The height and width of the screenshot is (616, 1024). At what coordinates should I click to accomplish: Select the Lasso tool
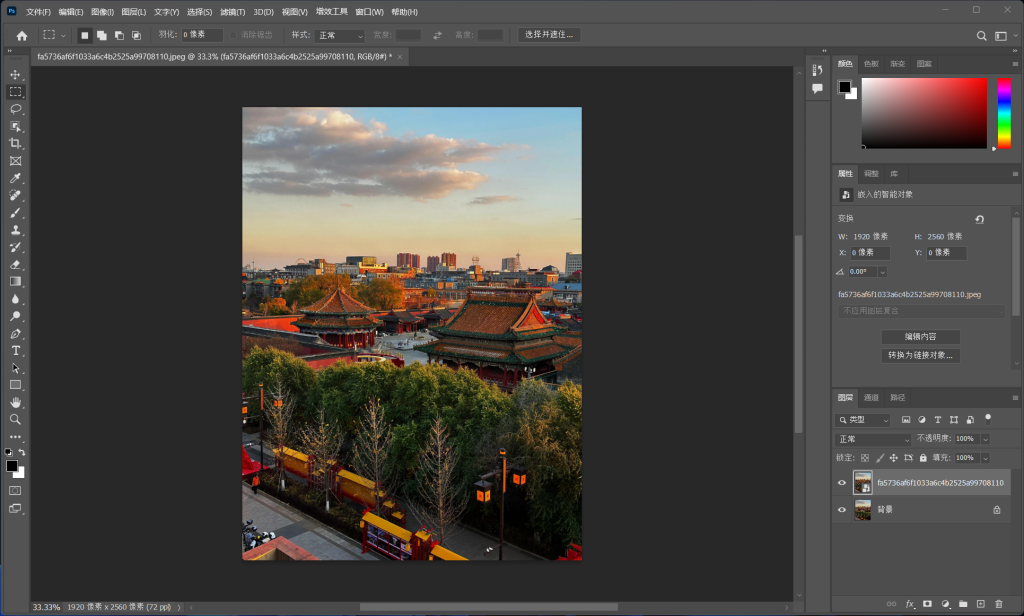click(15, 108)
